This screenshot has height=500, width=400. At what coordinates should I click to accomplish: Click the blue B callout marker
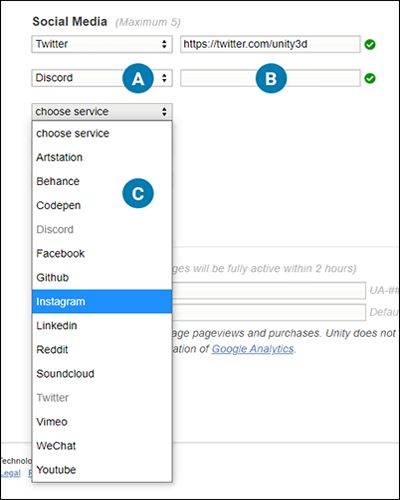(271, 79)
